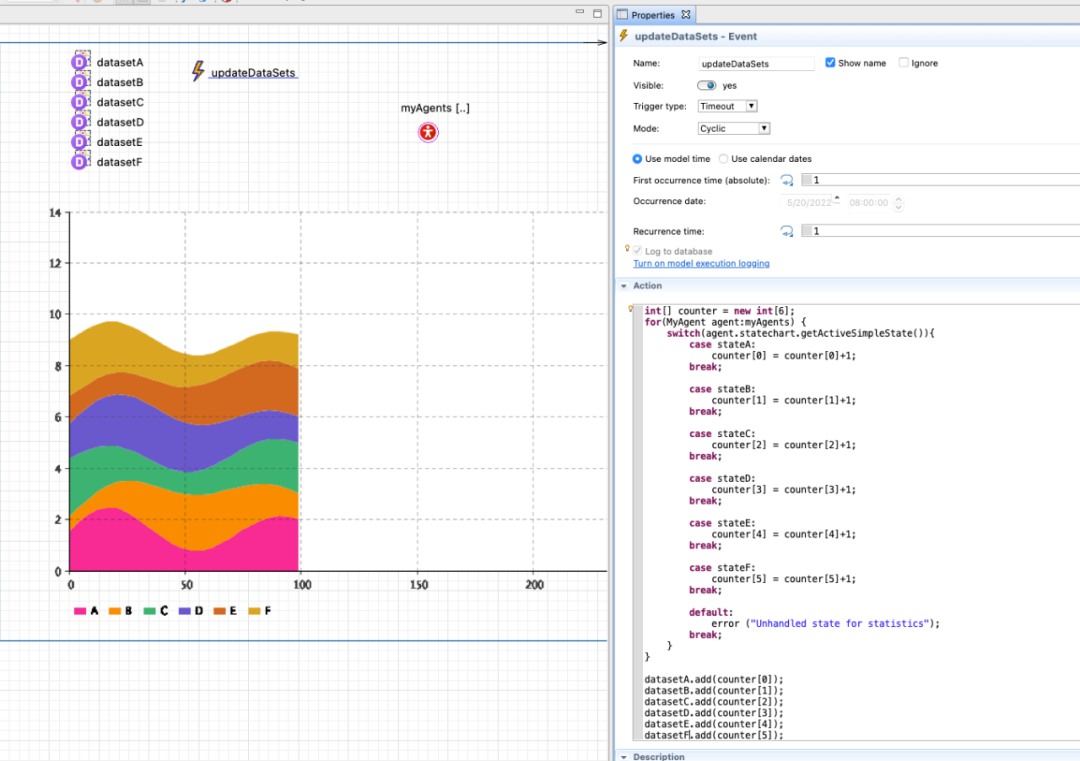The image size is (1080, 761).
Task: Toggle the Visible yes switch
Action: tap(706, 85)
